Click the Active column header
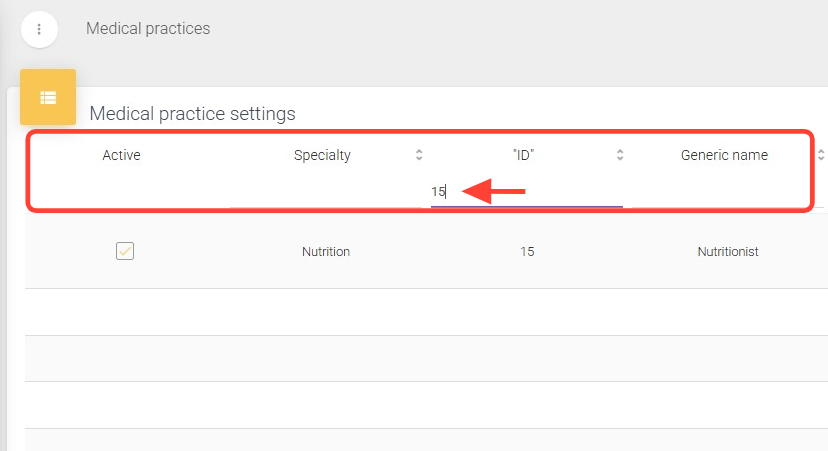 pos(122,155)
